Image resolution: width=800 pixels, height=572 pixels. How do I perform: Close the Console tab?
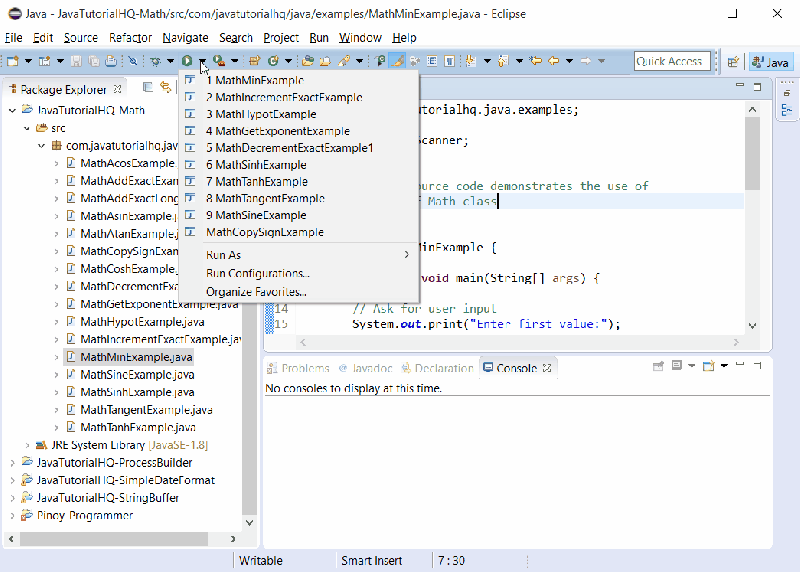tap(547, 368)
